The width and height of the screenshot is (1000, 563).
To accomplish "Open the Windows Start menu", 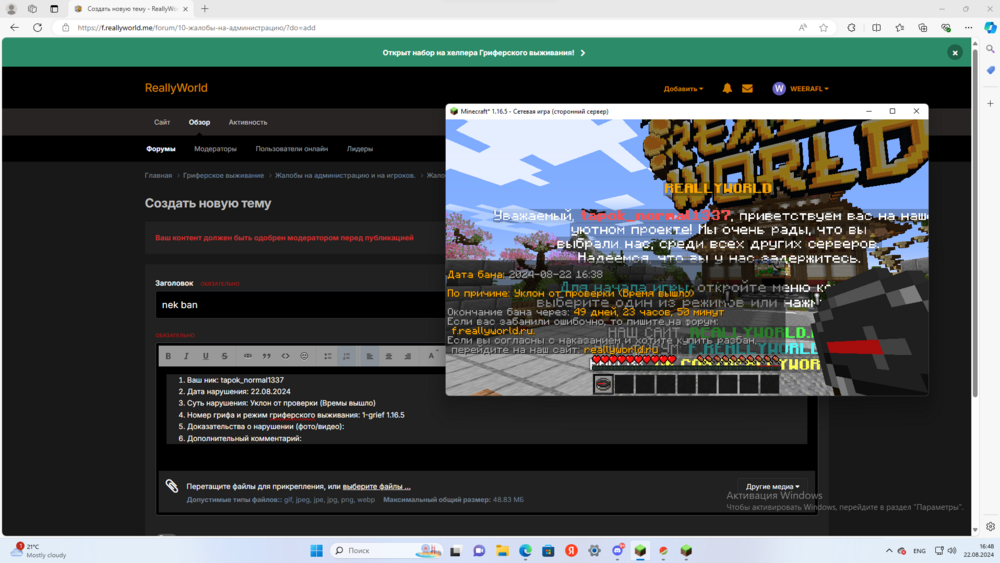I will (316, 551).
